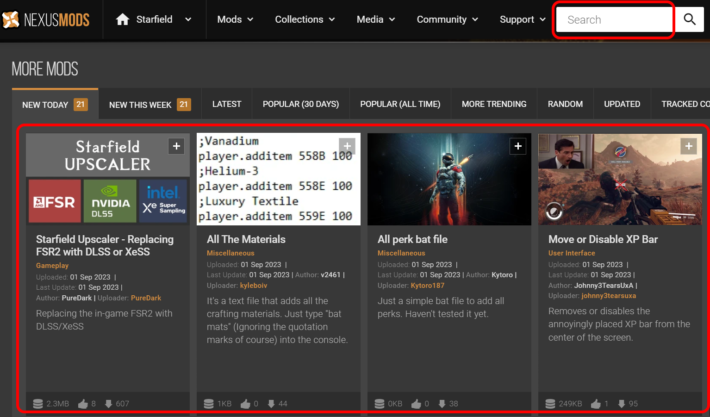
Task: Switch to the New This Week tab
Action: tap(150, 105)
